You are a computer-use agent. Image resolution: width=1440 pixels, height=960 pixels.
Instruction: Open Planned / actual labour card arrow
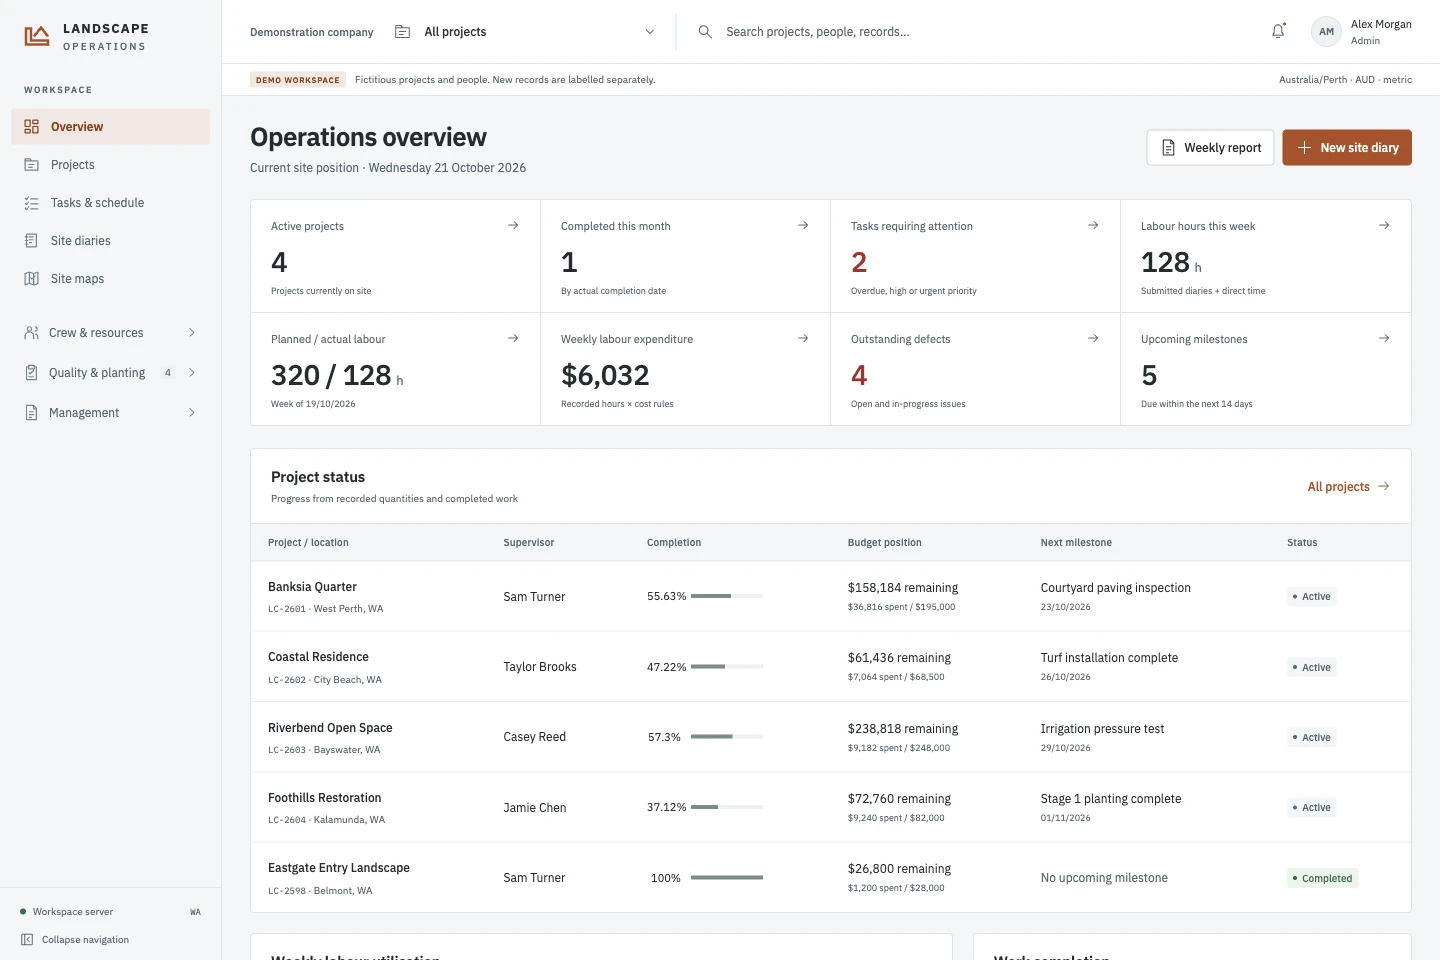pyautogui.click(x=513, y=338)
